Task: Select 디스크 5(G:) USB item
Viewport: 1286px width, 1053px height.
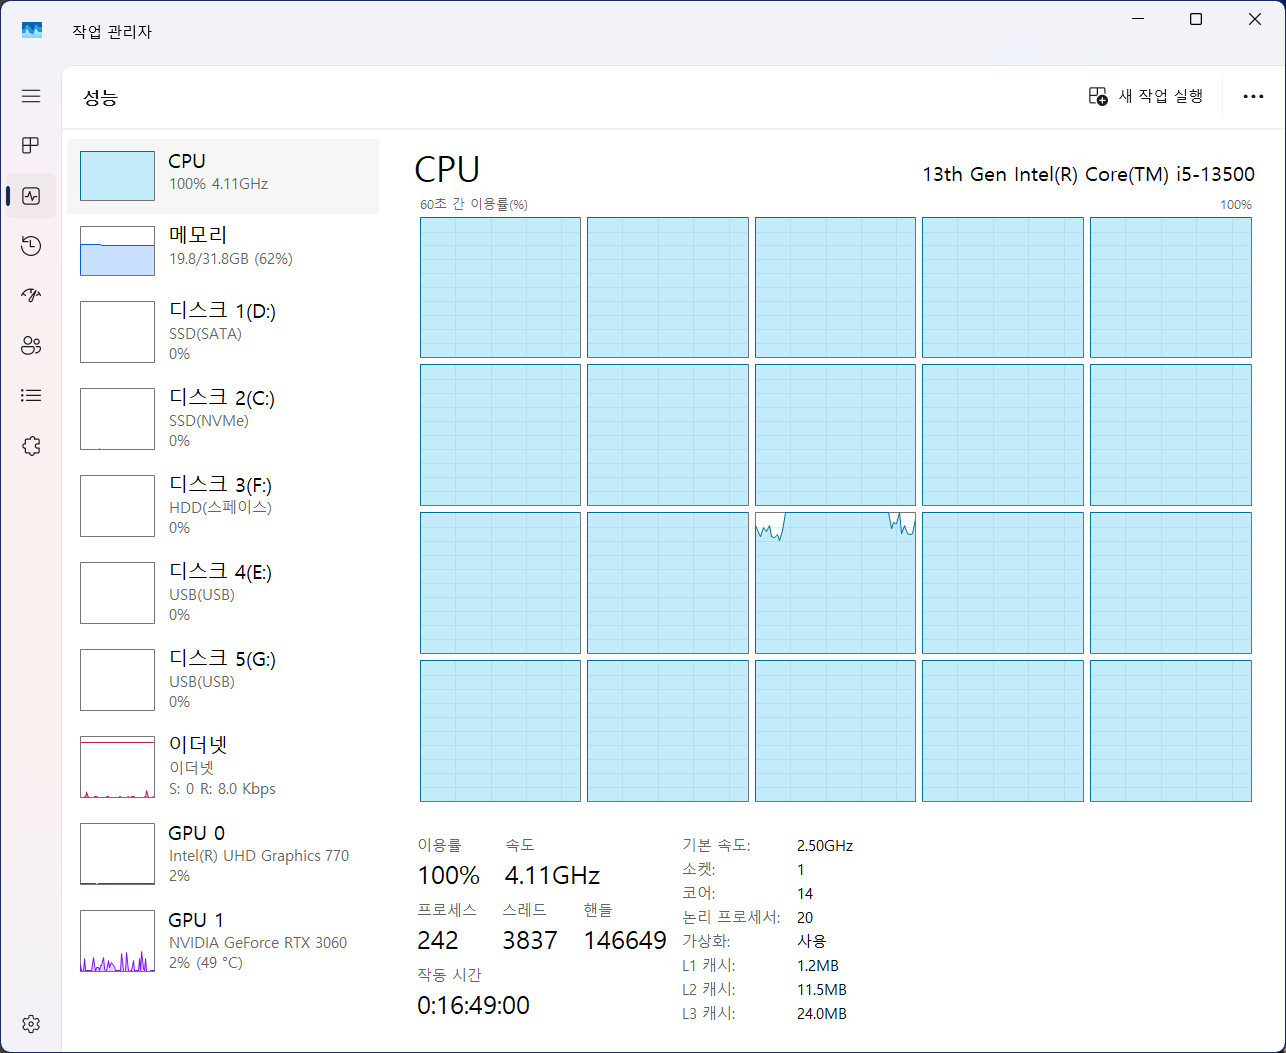Action: 223,680
